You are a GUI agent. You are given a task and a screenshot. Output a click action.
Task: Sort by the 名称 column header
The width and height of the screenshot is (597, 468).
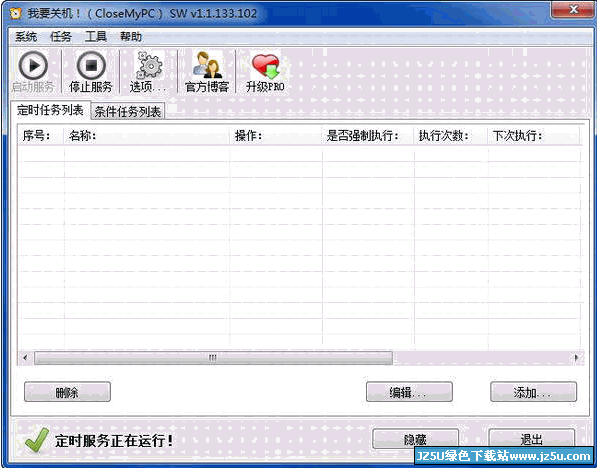[x=147, y=136]
